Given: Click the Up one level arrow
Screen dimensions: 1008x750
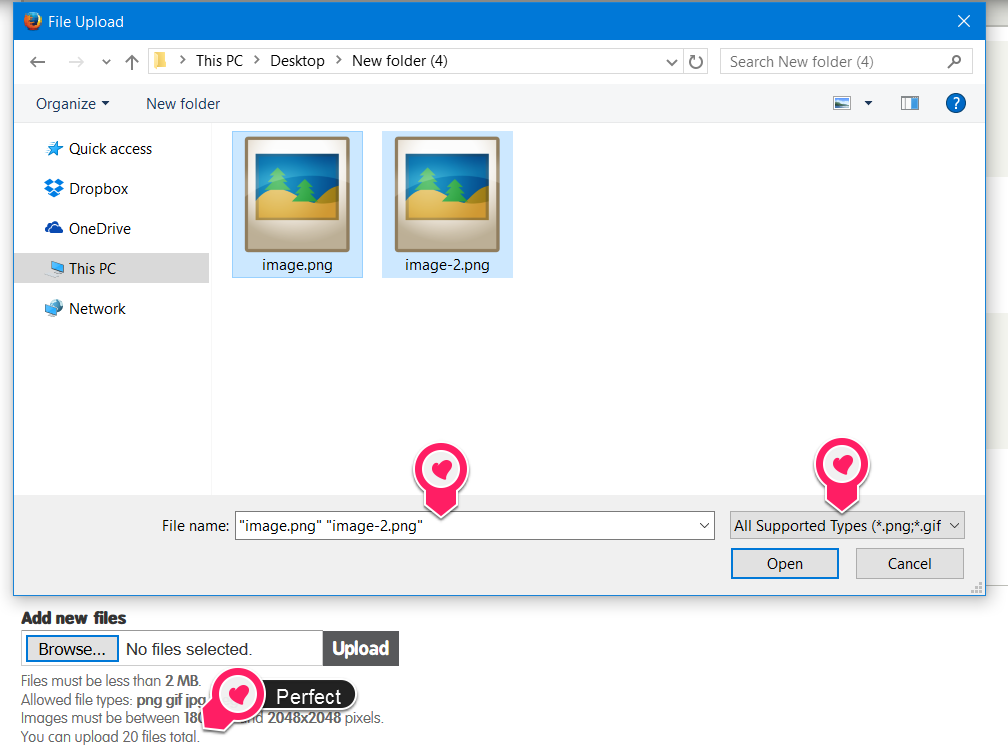Looking at the screenshot, I should pos(131,62).
